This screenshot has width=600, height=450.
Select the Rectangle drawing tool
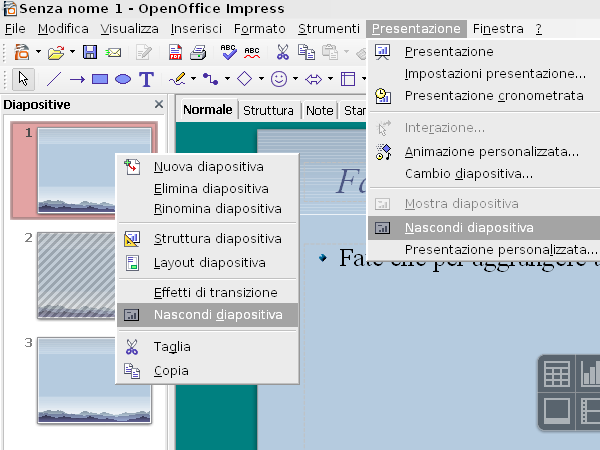[x=100, y=79]
